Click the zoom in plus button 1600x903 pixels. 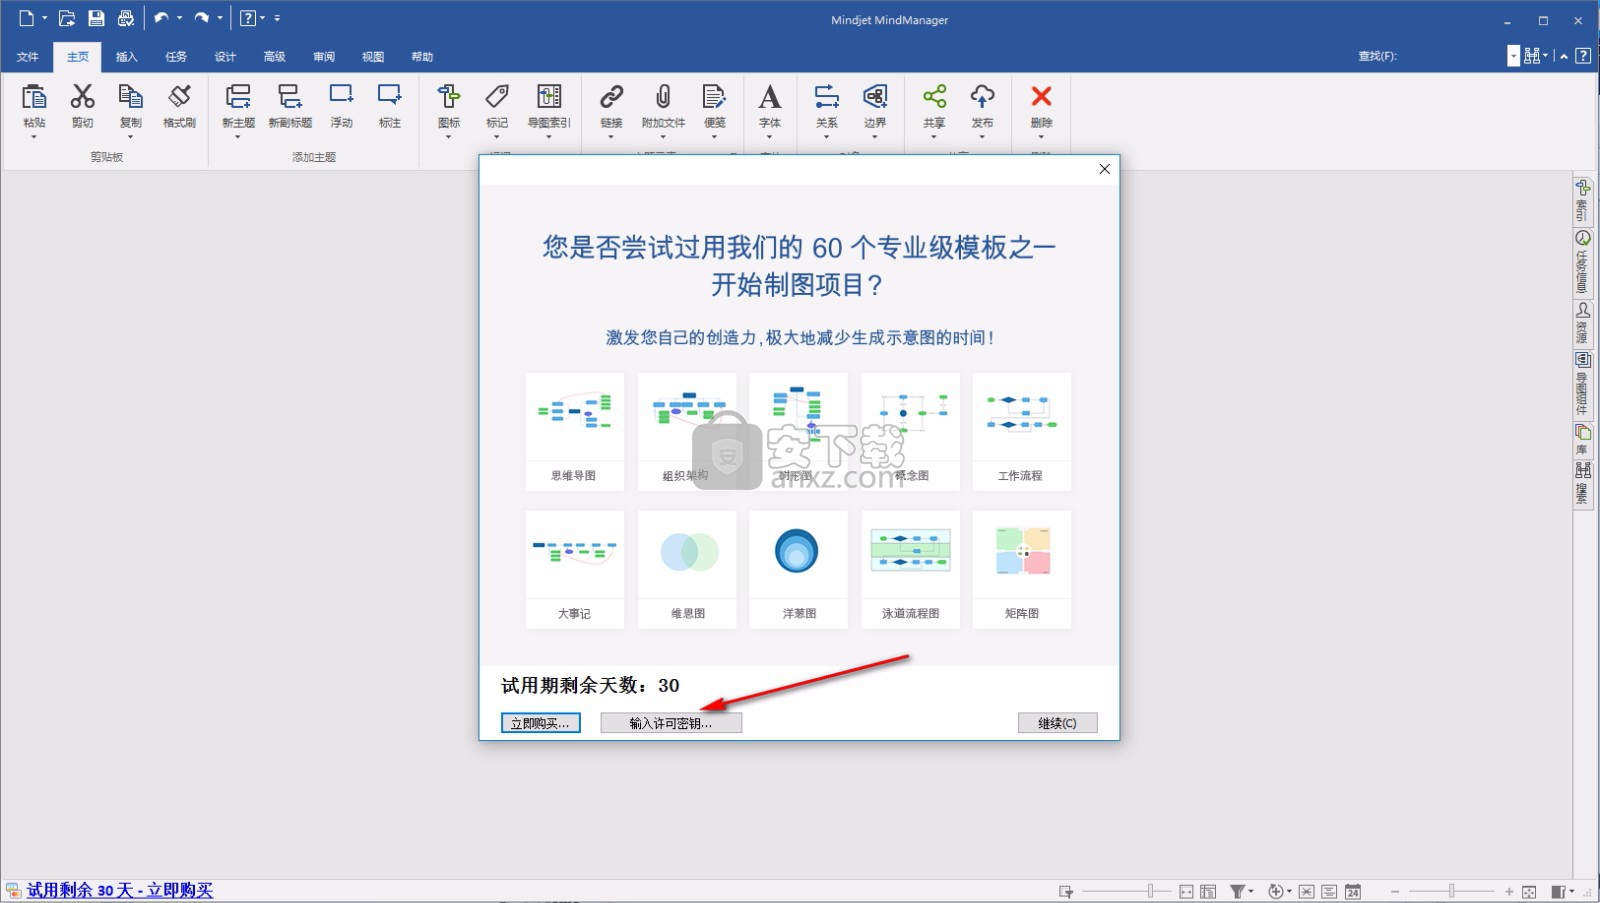click(x=1509, y=891)
